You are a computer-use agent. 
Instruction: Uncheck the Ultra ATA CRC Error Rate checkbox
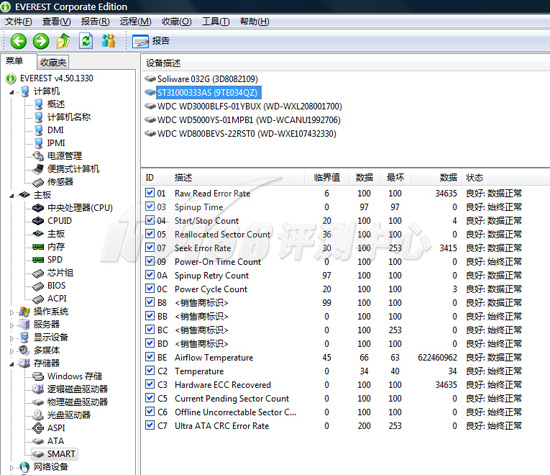click(150, 425)
